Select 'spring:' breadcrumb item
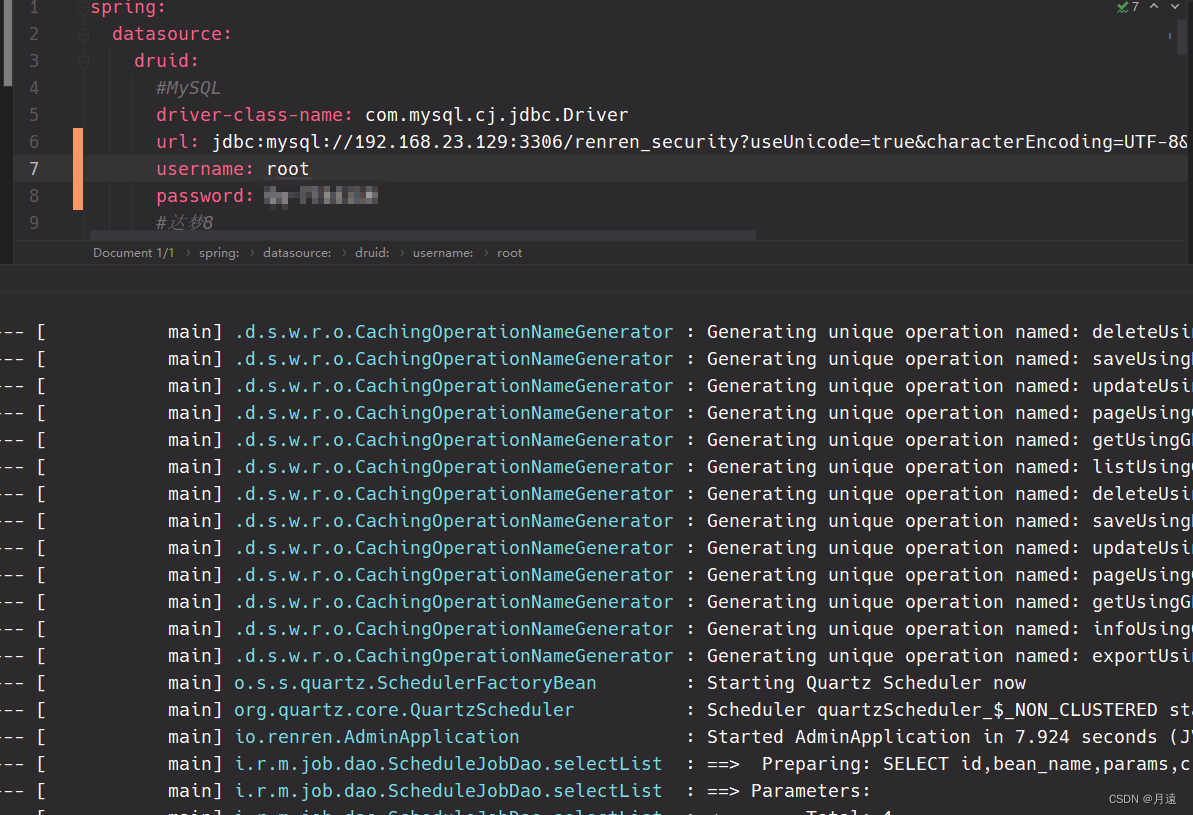 tap(219, 253)
